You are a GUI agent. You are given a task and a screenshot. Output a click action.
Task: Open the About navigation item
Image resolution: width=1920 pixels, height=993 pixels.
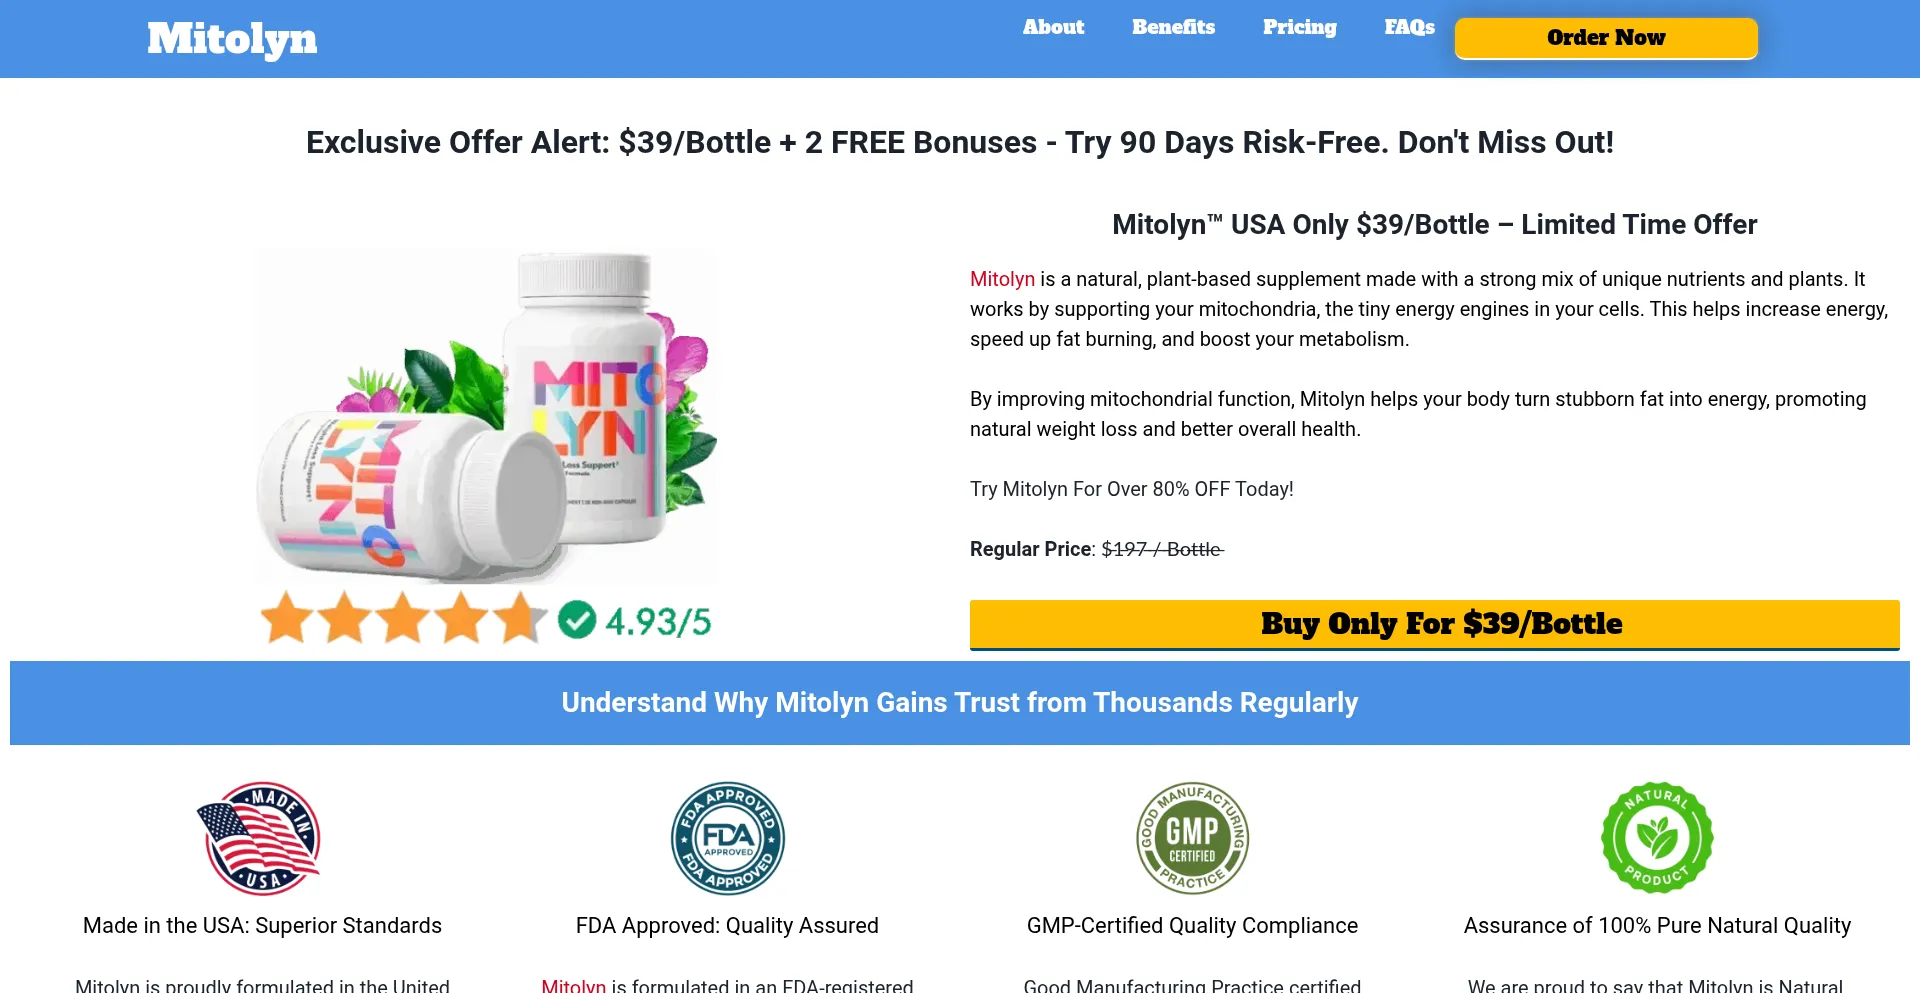point(1053,27)
